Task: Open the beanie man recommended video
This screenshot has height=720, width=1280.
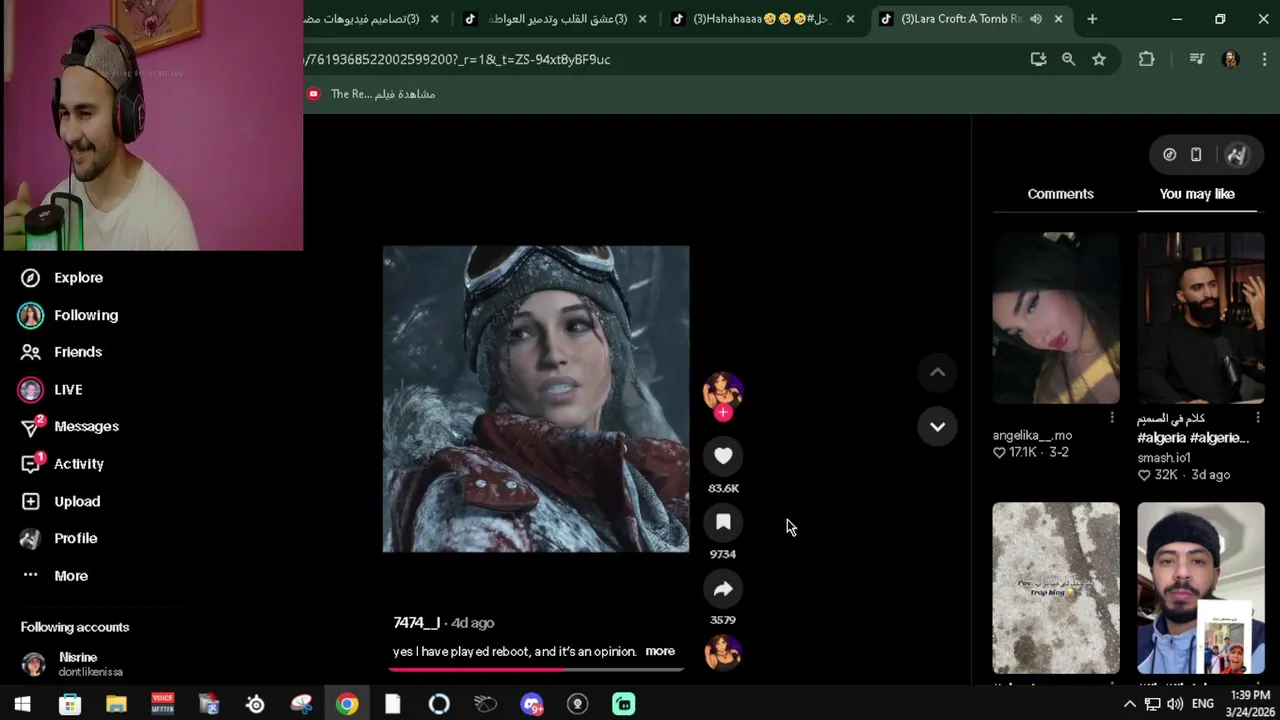Action: pyautogui.click(x=1201, y=588)
